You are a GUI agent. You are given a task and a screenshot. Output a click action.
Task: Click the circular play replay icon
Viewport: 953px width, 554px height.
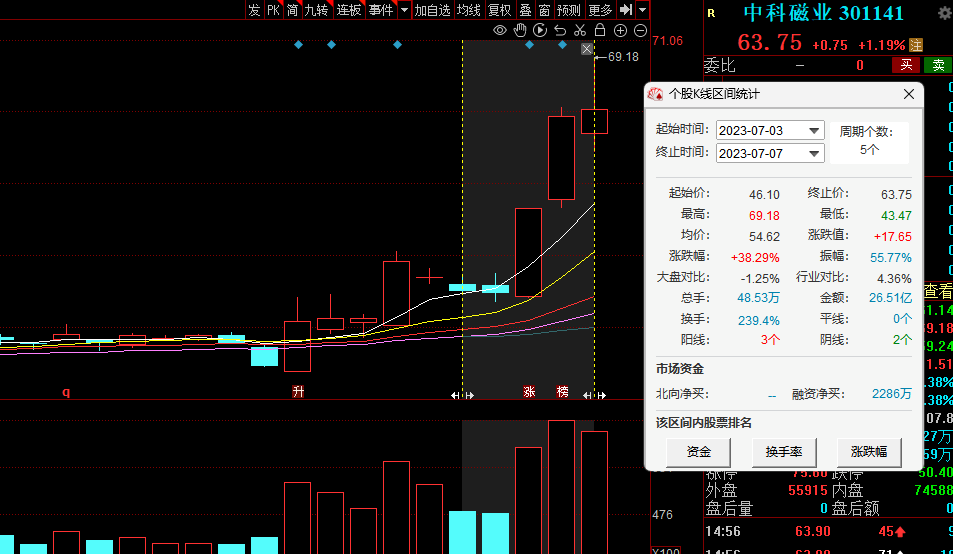pyautogui.click(x=540, y=31)
